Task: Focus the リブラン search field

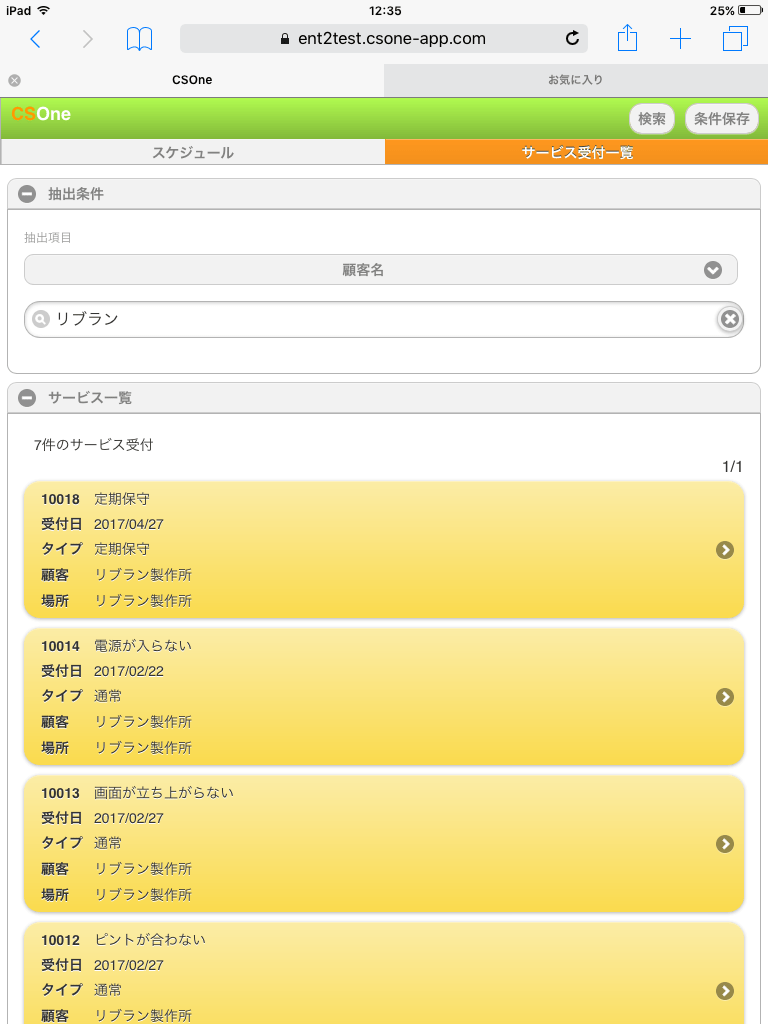Action: [x=384, y=319]
